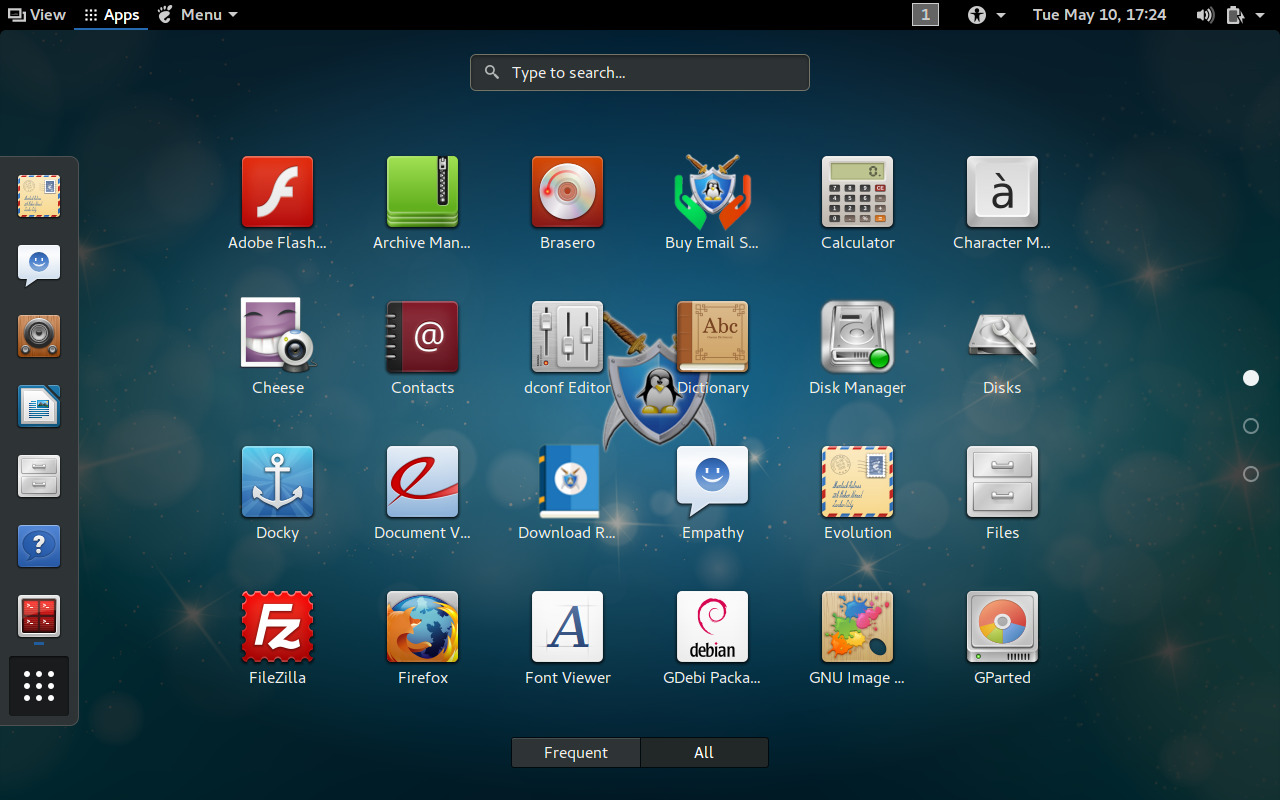Open GDebi Package Installer
This screenshot has height=800, width=1280.
click(x=712, y=627)
